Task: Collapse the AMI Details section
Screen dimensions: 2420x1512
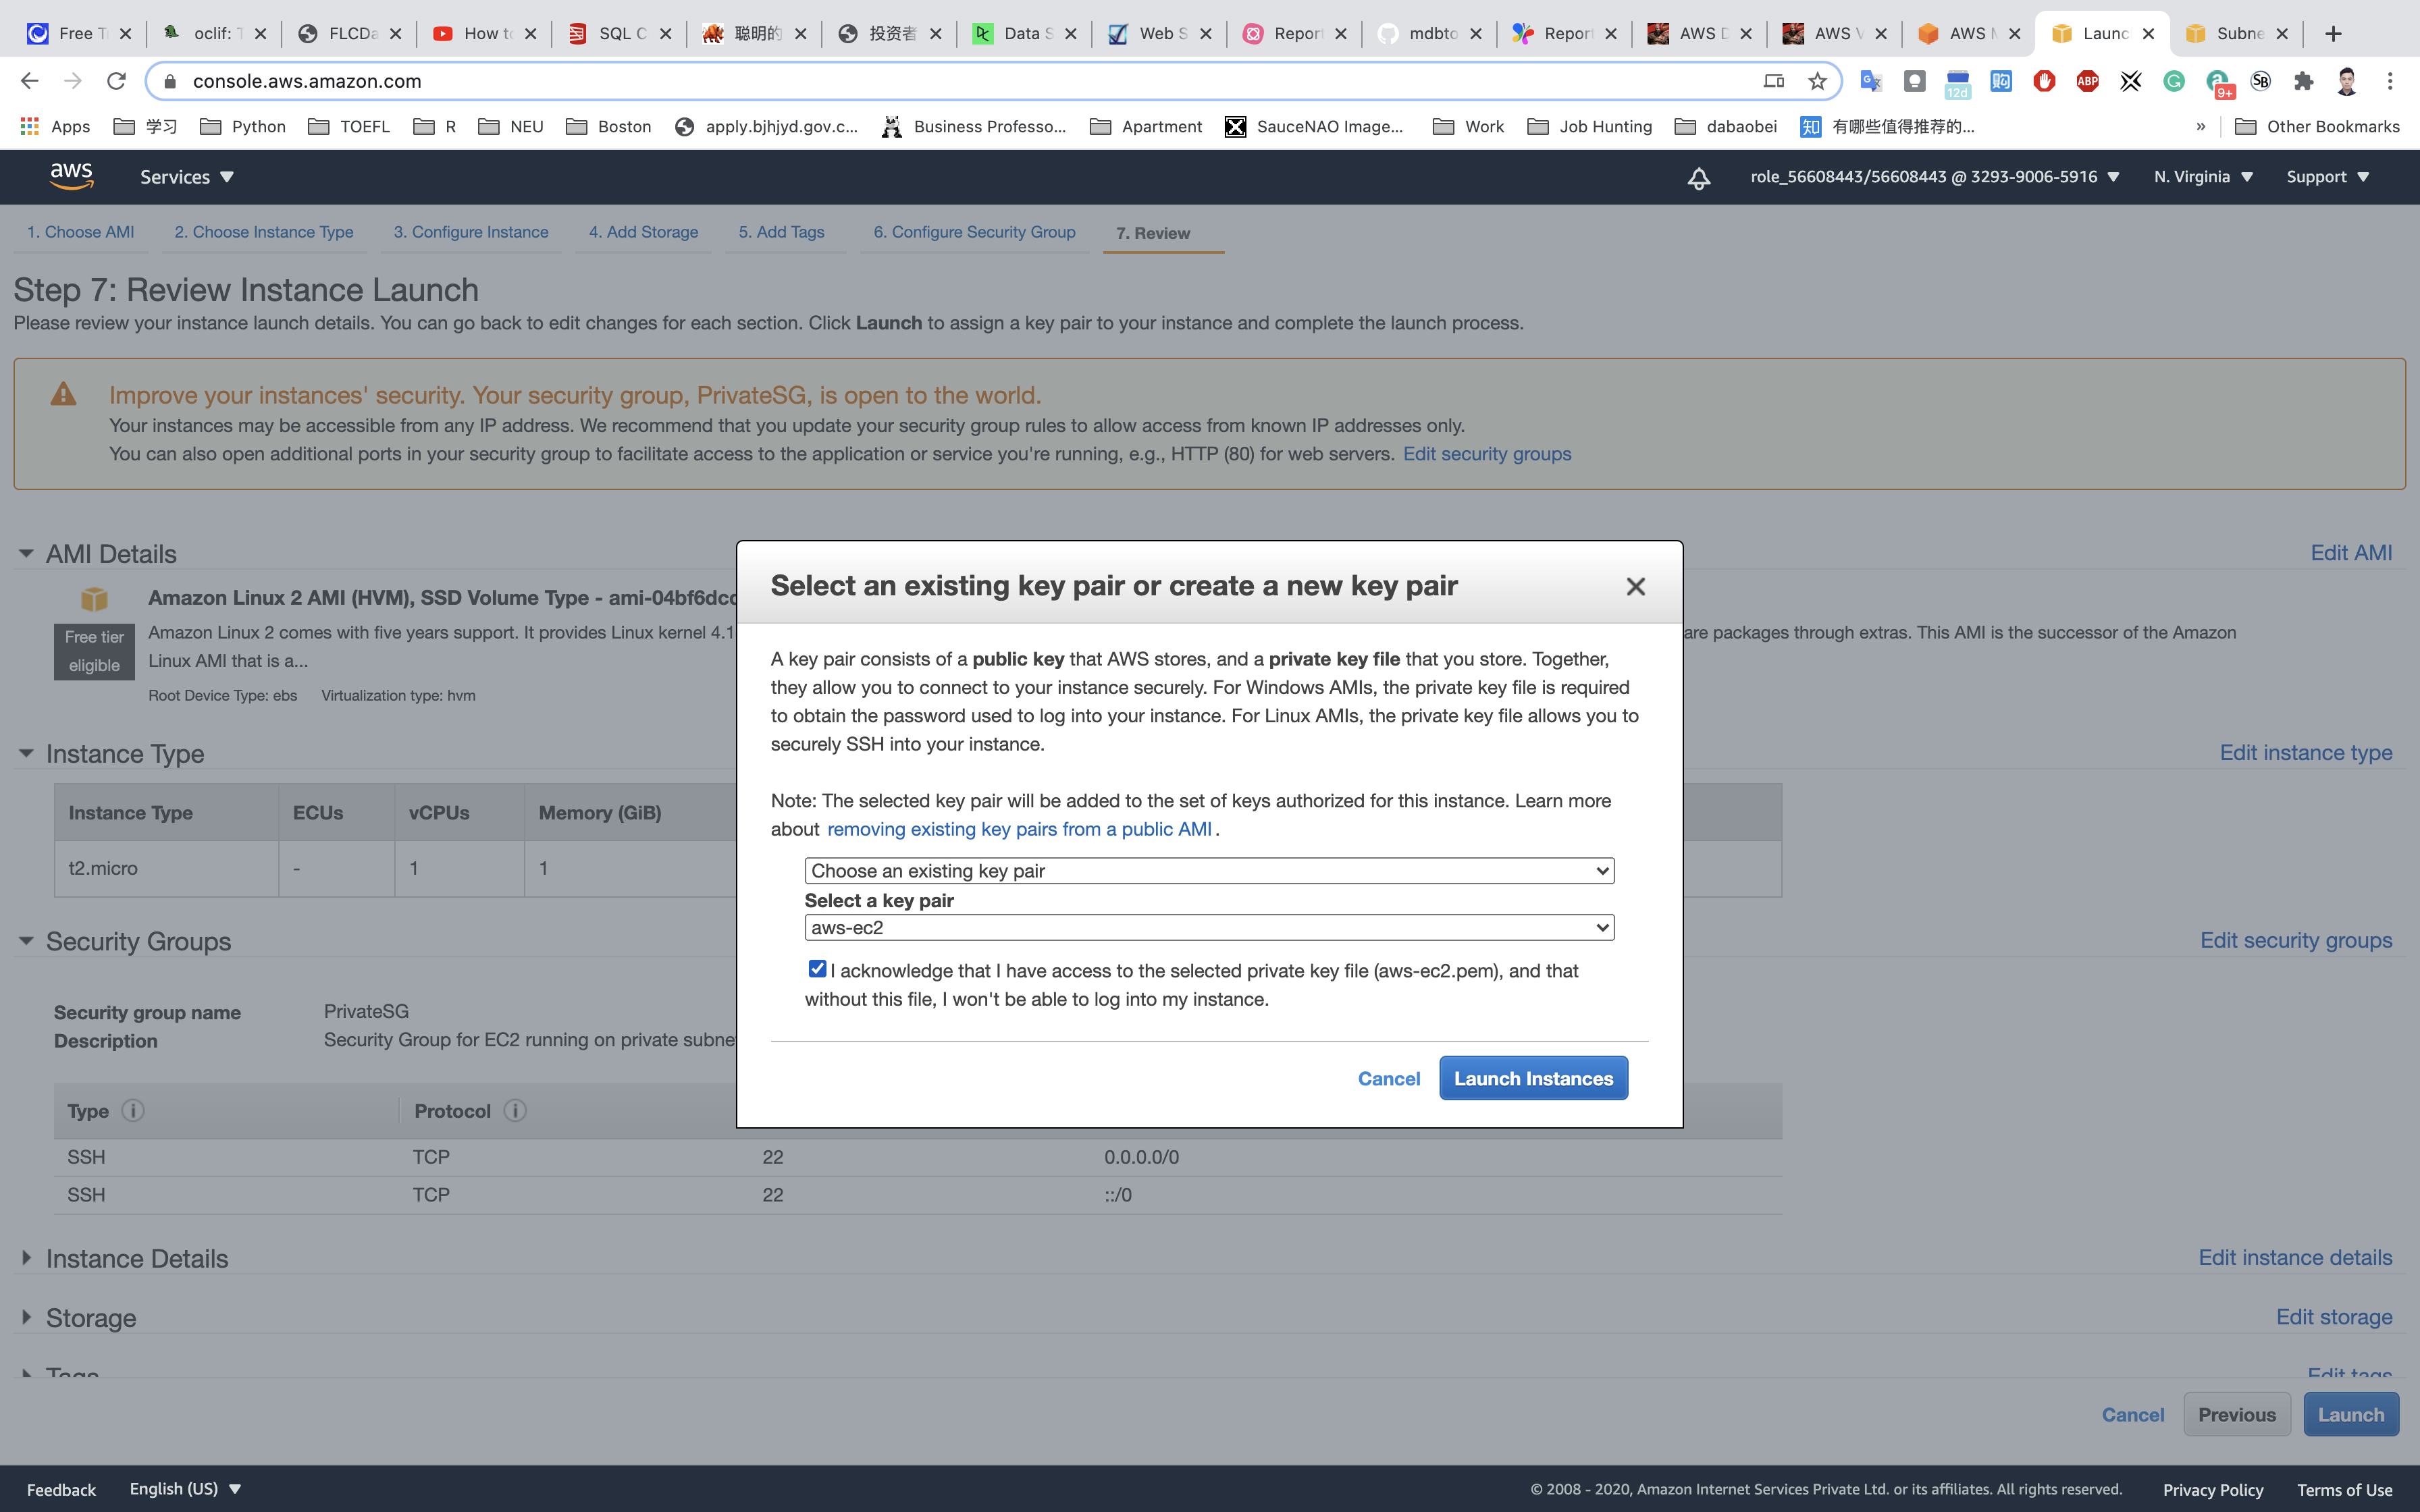Action: point(26,553)
